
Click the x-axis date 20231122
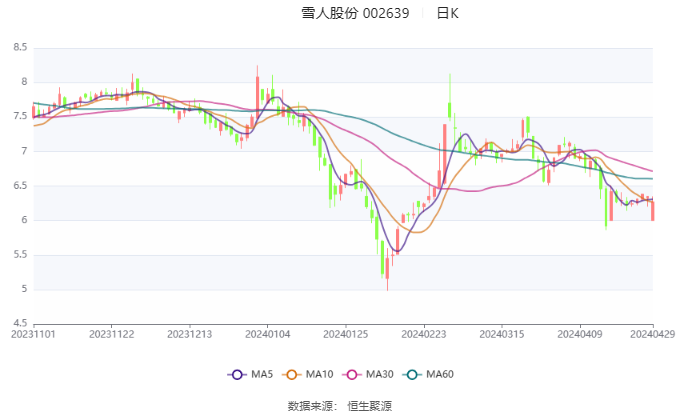111,334
